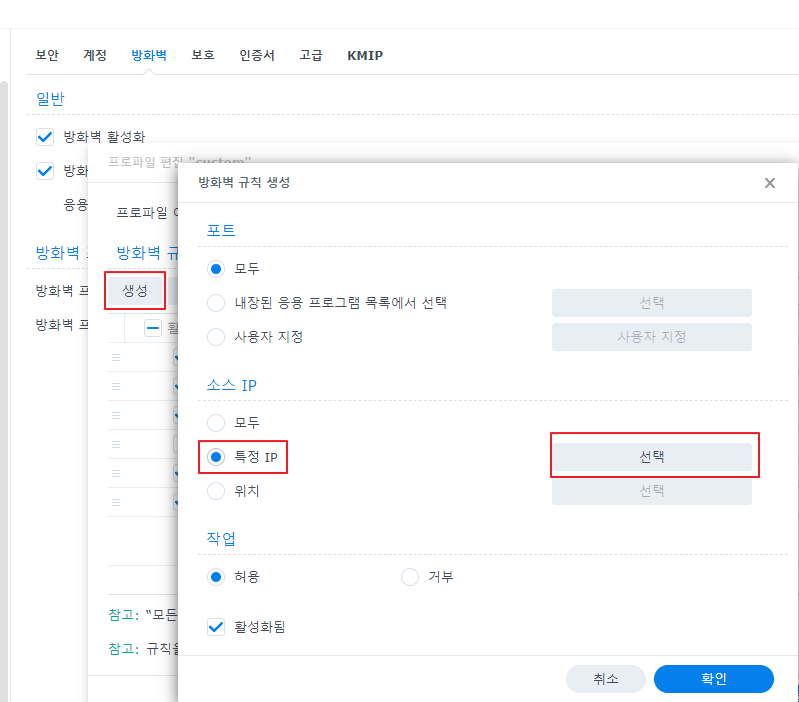The image size is (799, 702).
Task: Open the 계정 tab
Action: click(95, 55)
